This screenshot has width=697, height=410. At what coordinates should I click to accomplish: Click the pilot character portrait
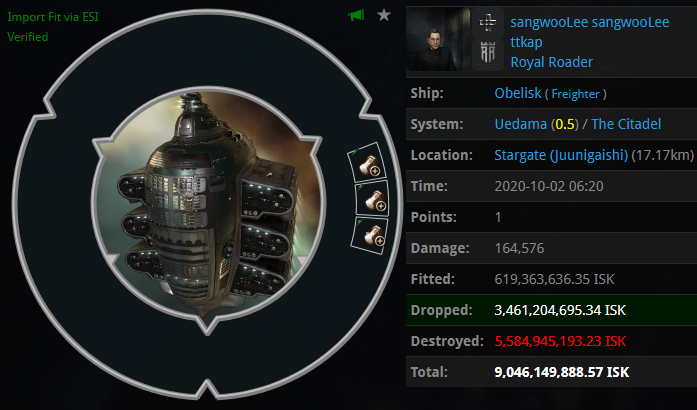tap(438, 39)
